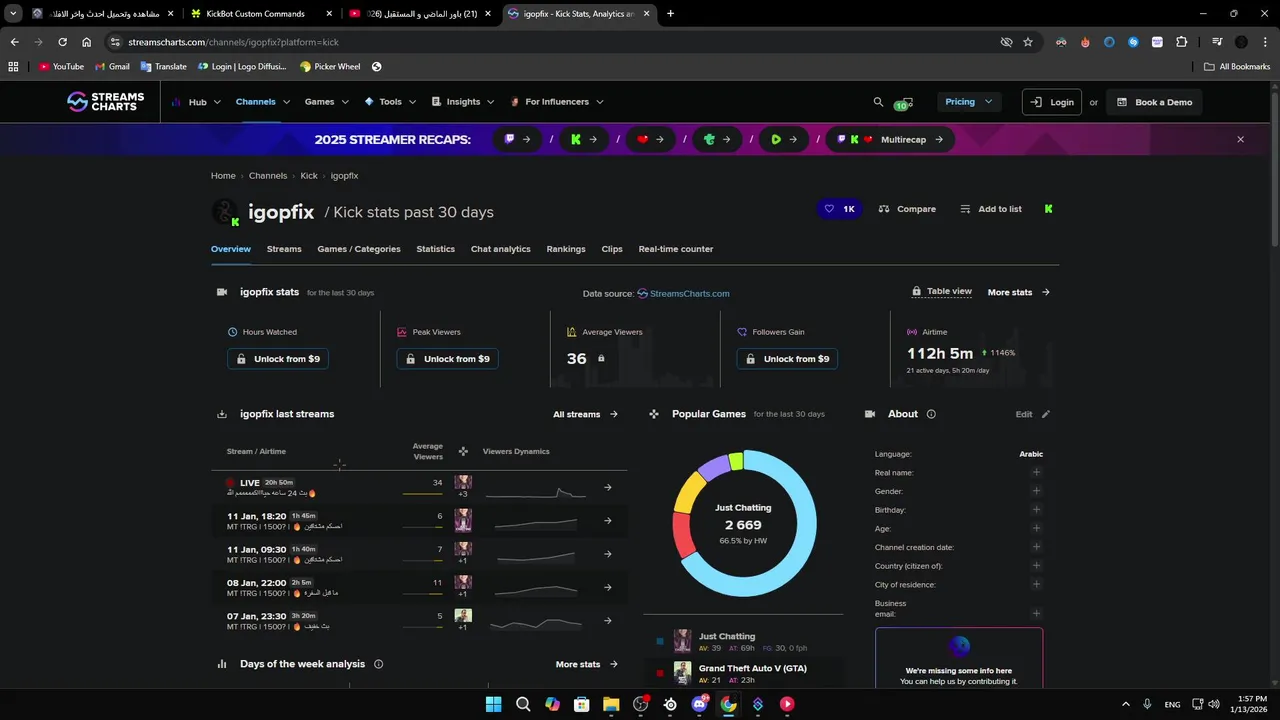
Task: Open the browser tab search dropdown
Action: [x=13, y=14]
